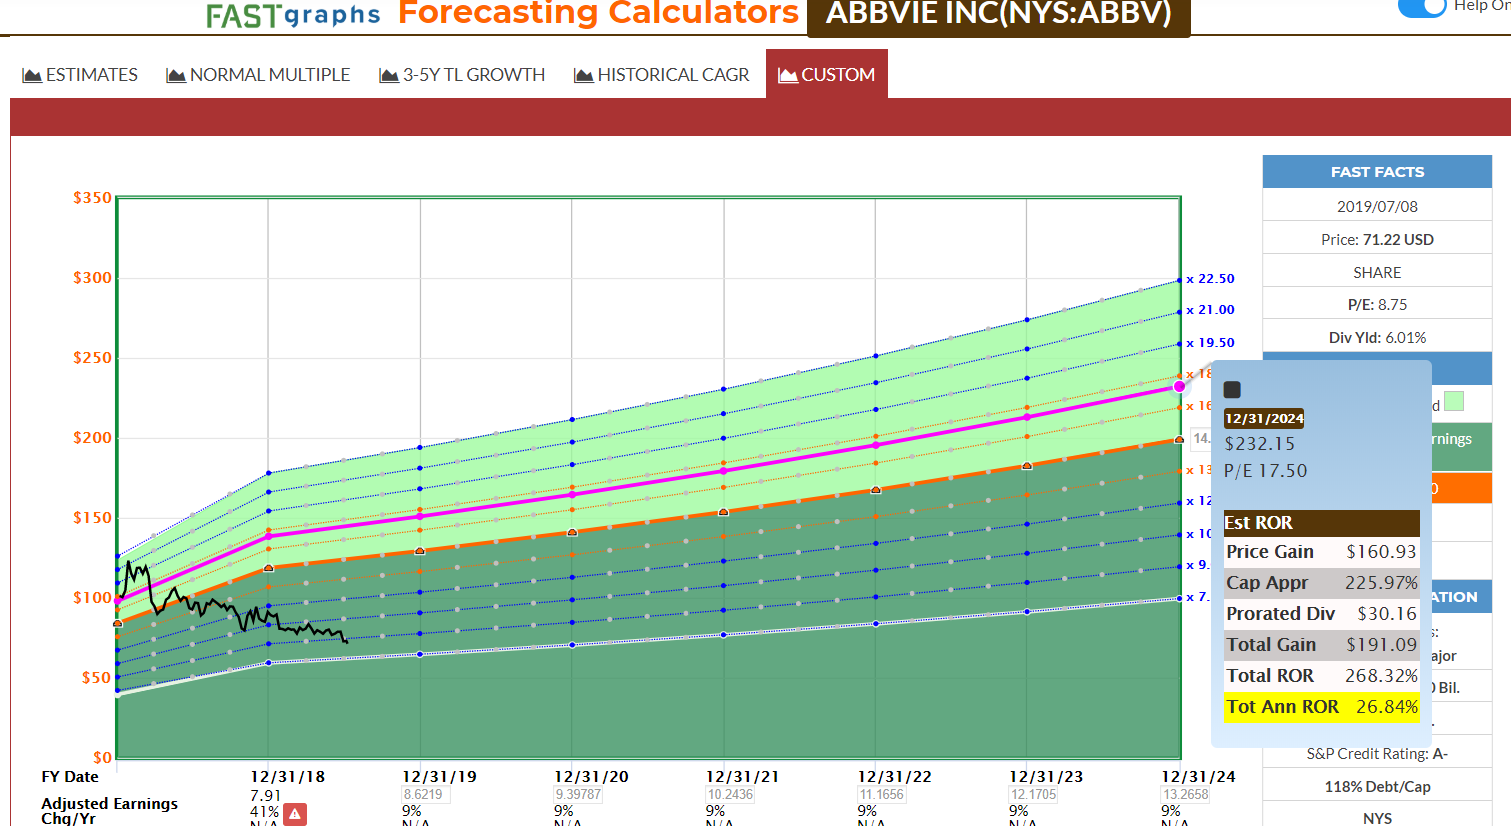This screenshot has width=1511, height=826.
Task: Click Price: 71.22 USD in Fast Facts
Action: point(1377,240)
